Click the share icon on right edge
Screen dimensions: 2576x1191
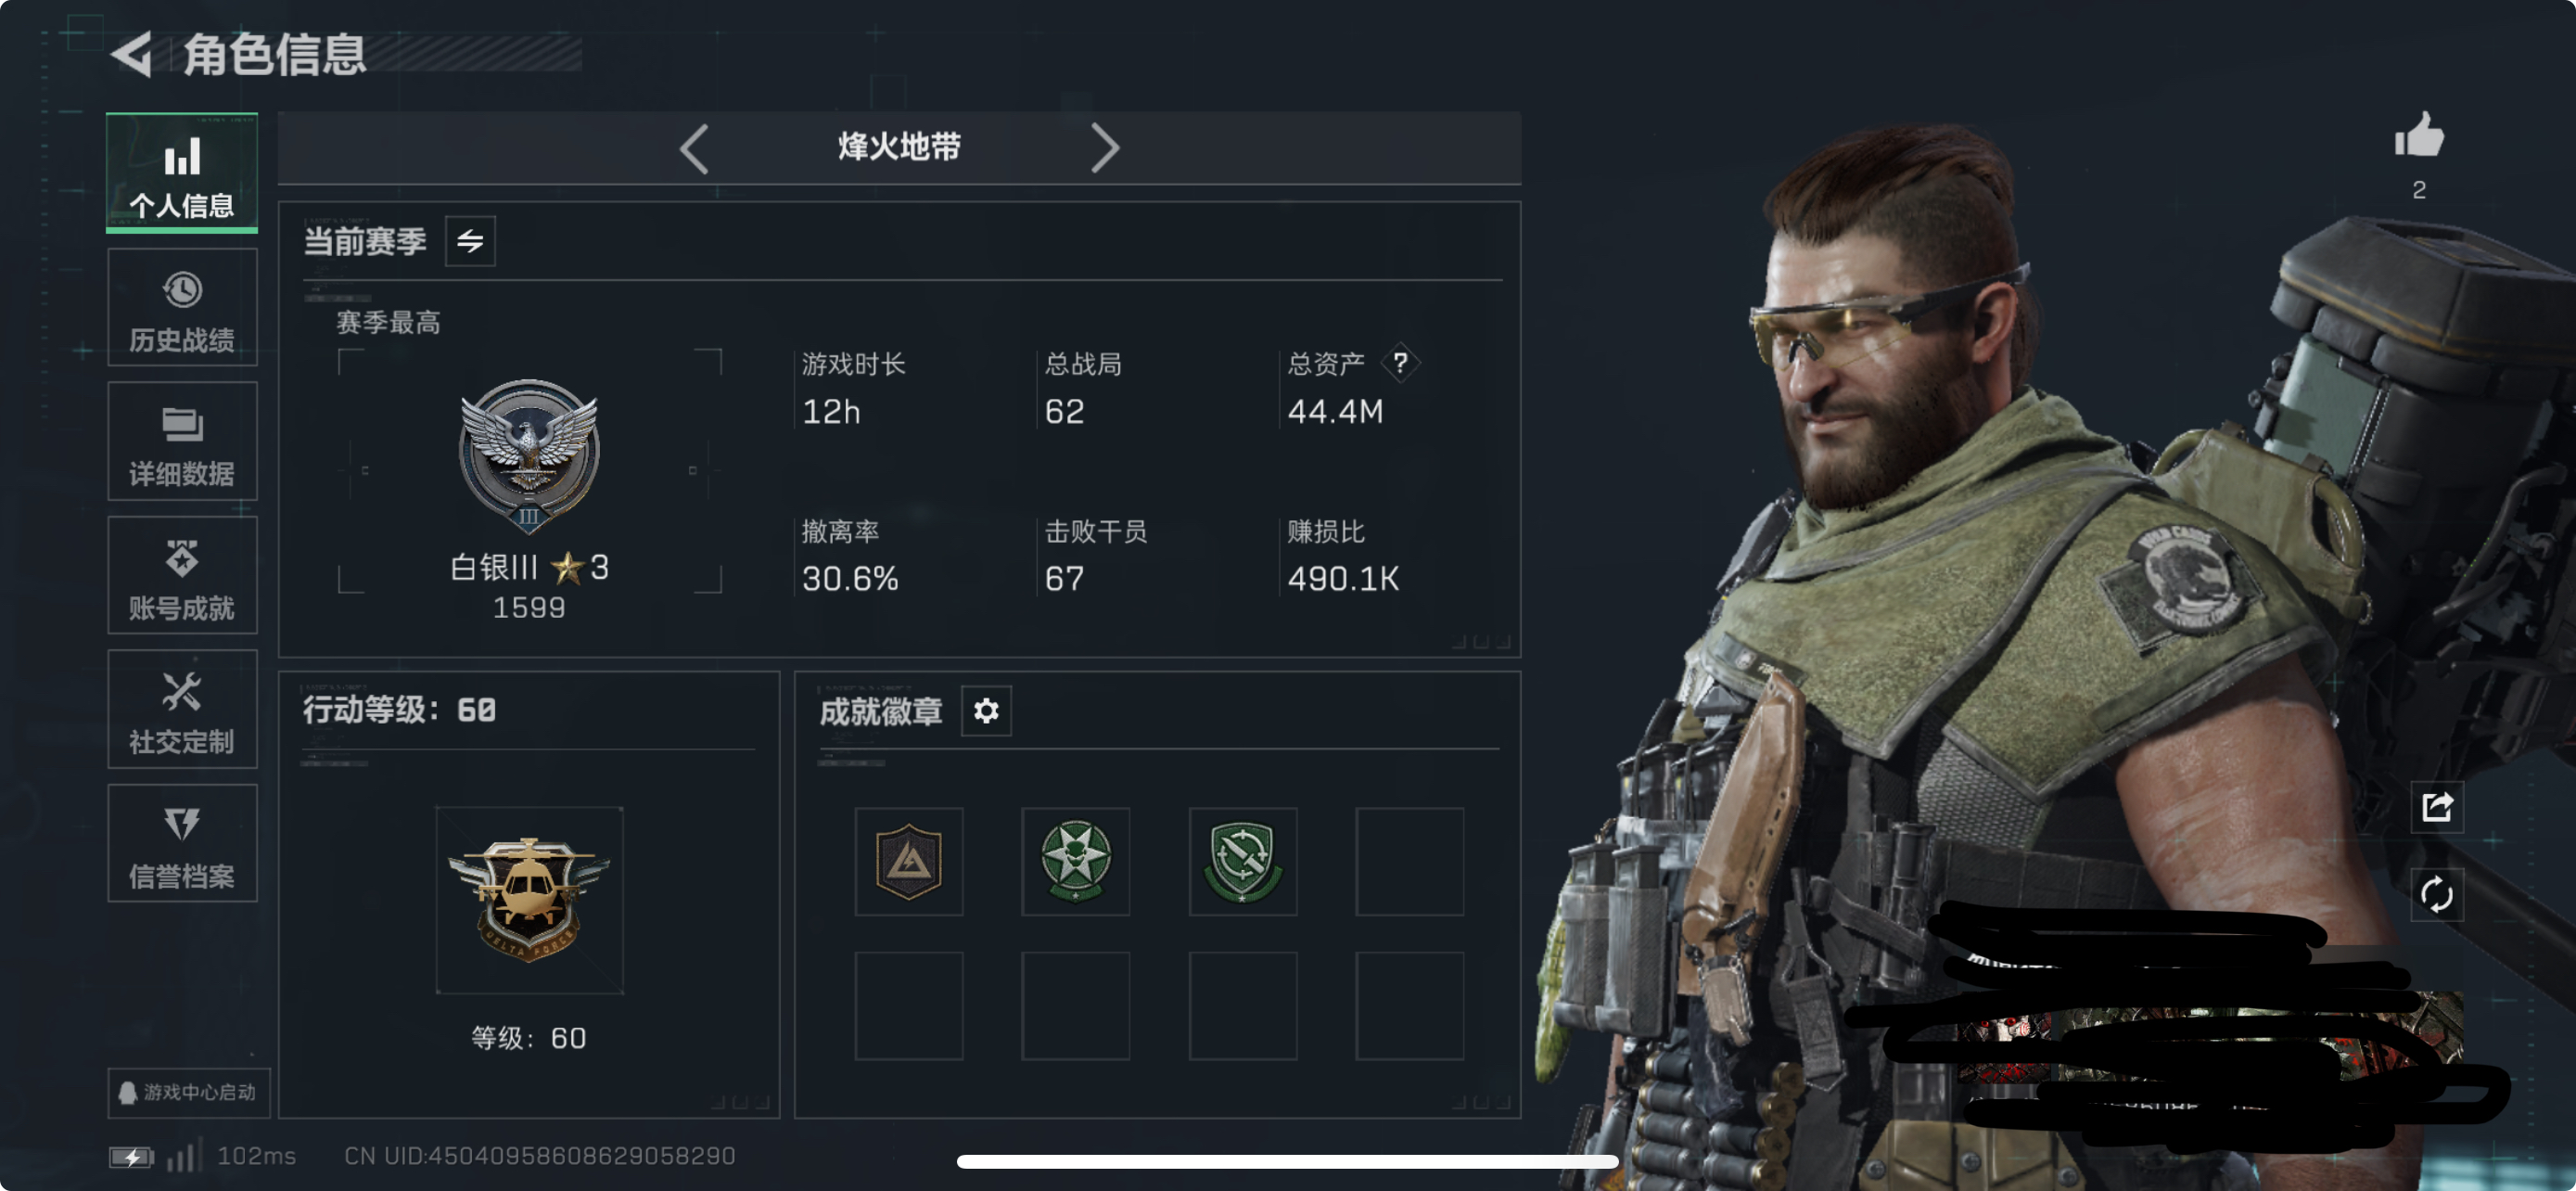click(2436, 806)
